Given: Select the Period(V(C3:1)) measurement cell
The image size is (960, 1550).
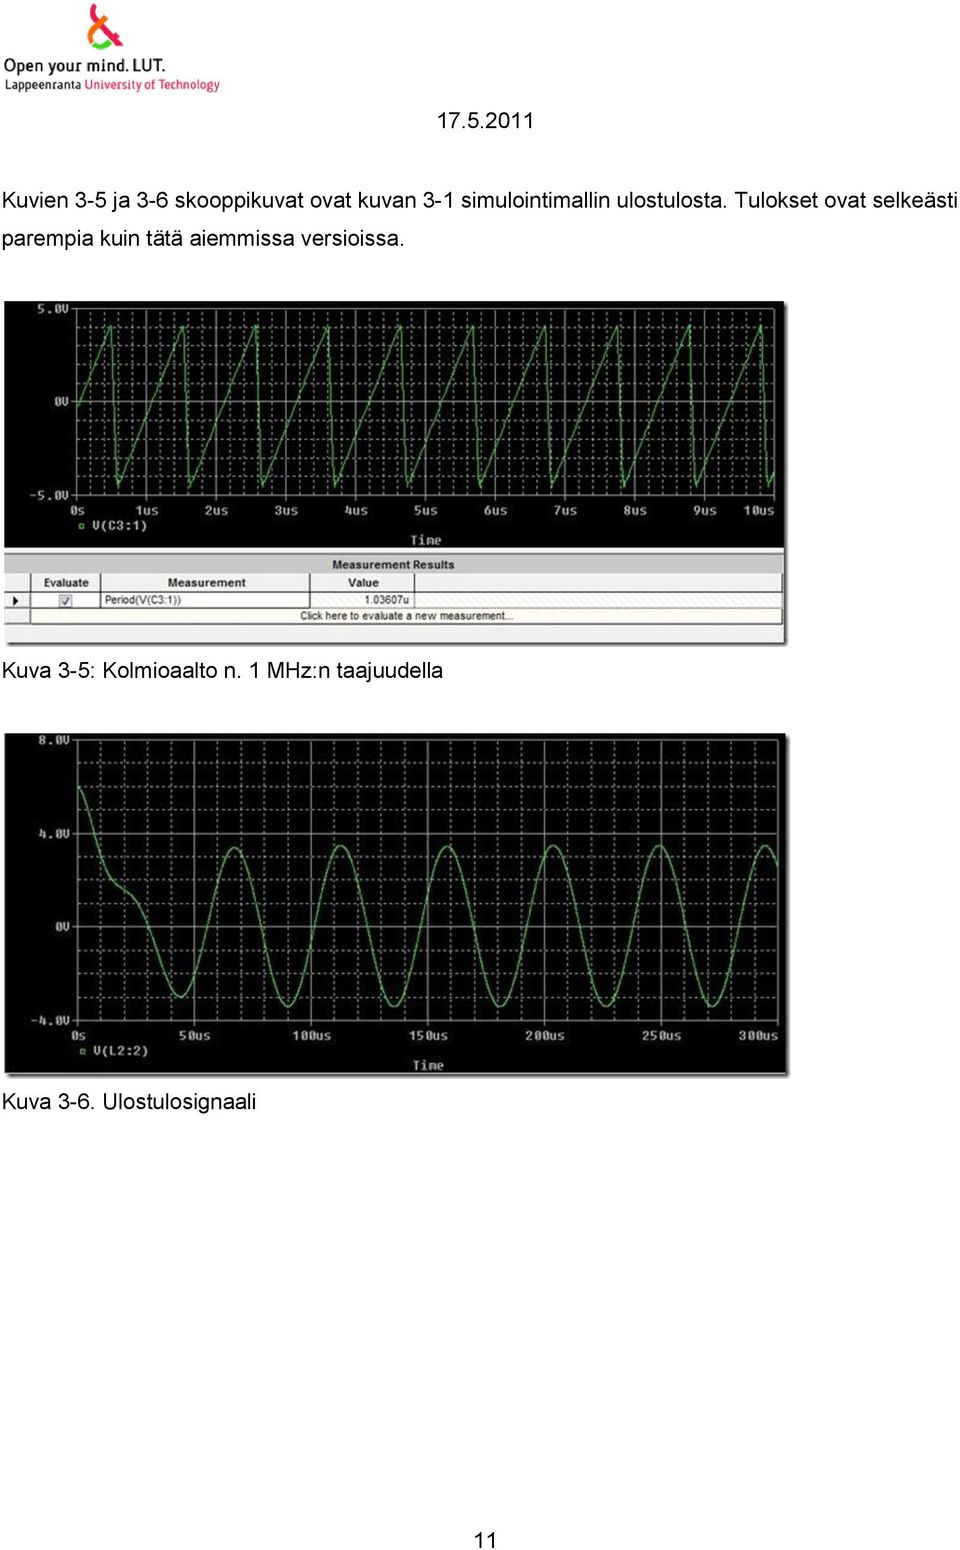Looking at the screenshot, I should pos(205,600).
